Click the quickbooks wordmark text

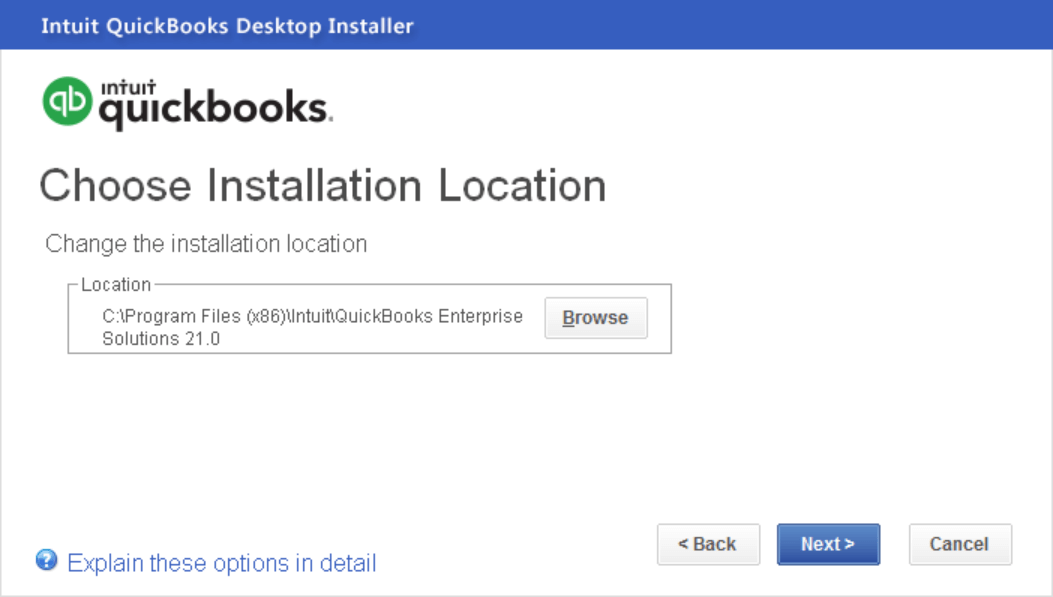[214, 110]
